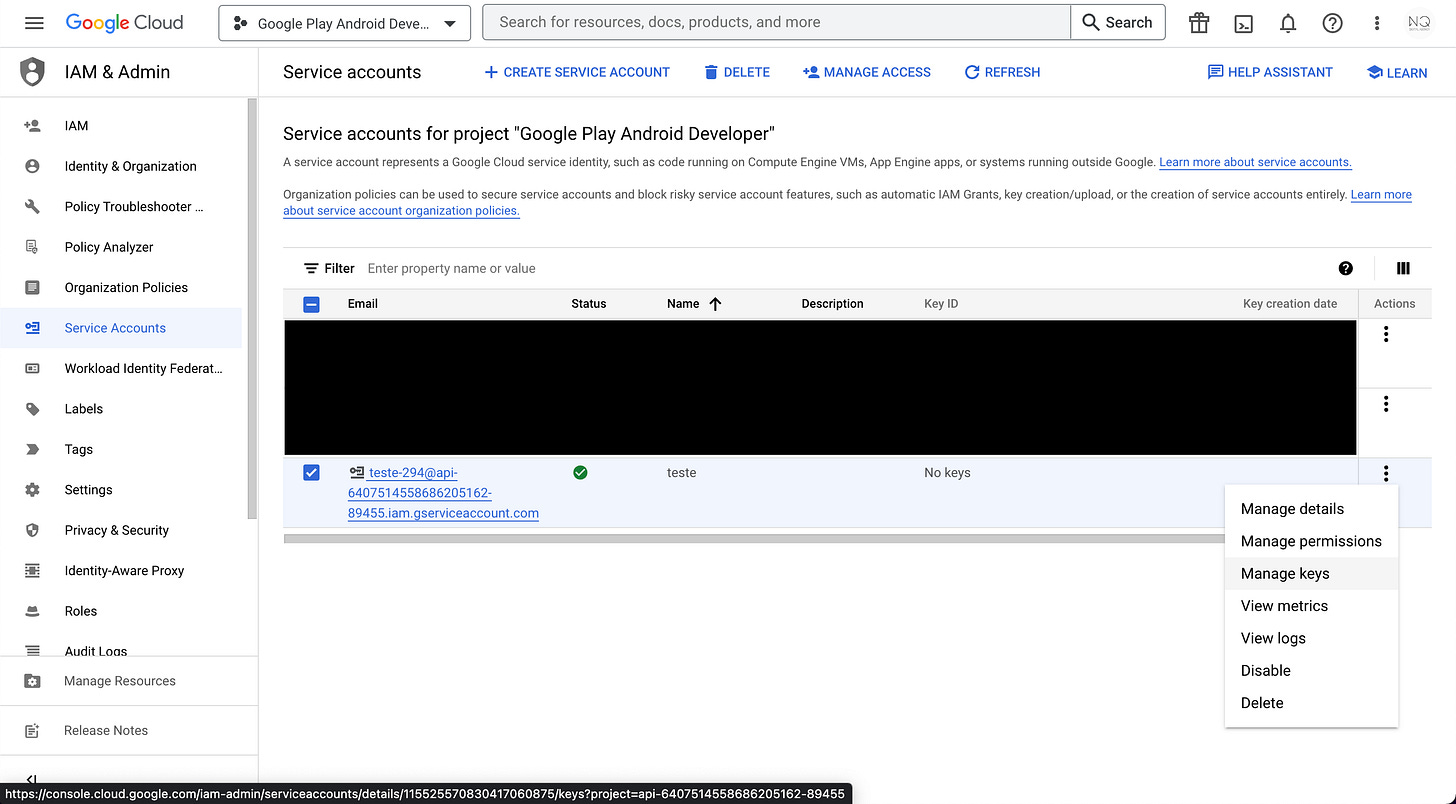Click the Email column header
This screenshot has width=1456, height=804.
[x=363, y=304]
